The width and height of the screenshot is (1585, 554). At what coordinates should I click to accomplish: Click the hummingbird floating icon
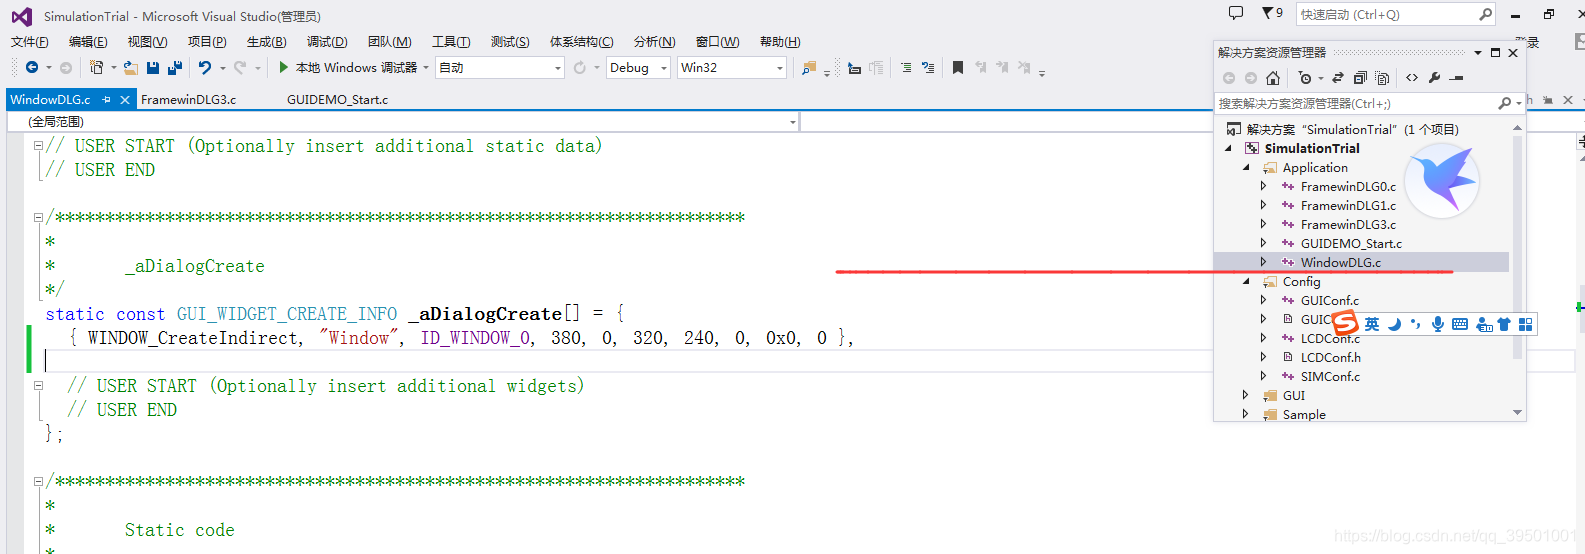[1442, 181]
